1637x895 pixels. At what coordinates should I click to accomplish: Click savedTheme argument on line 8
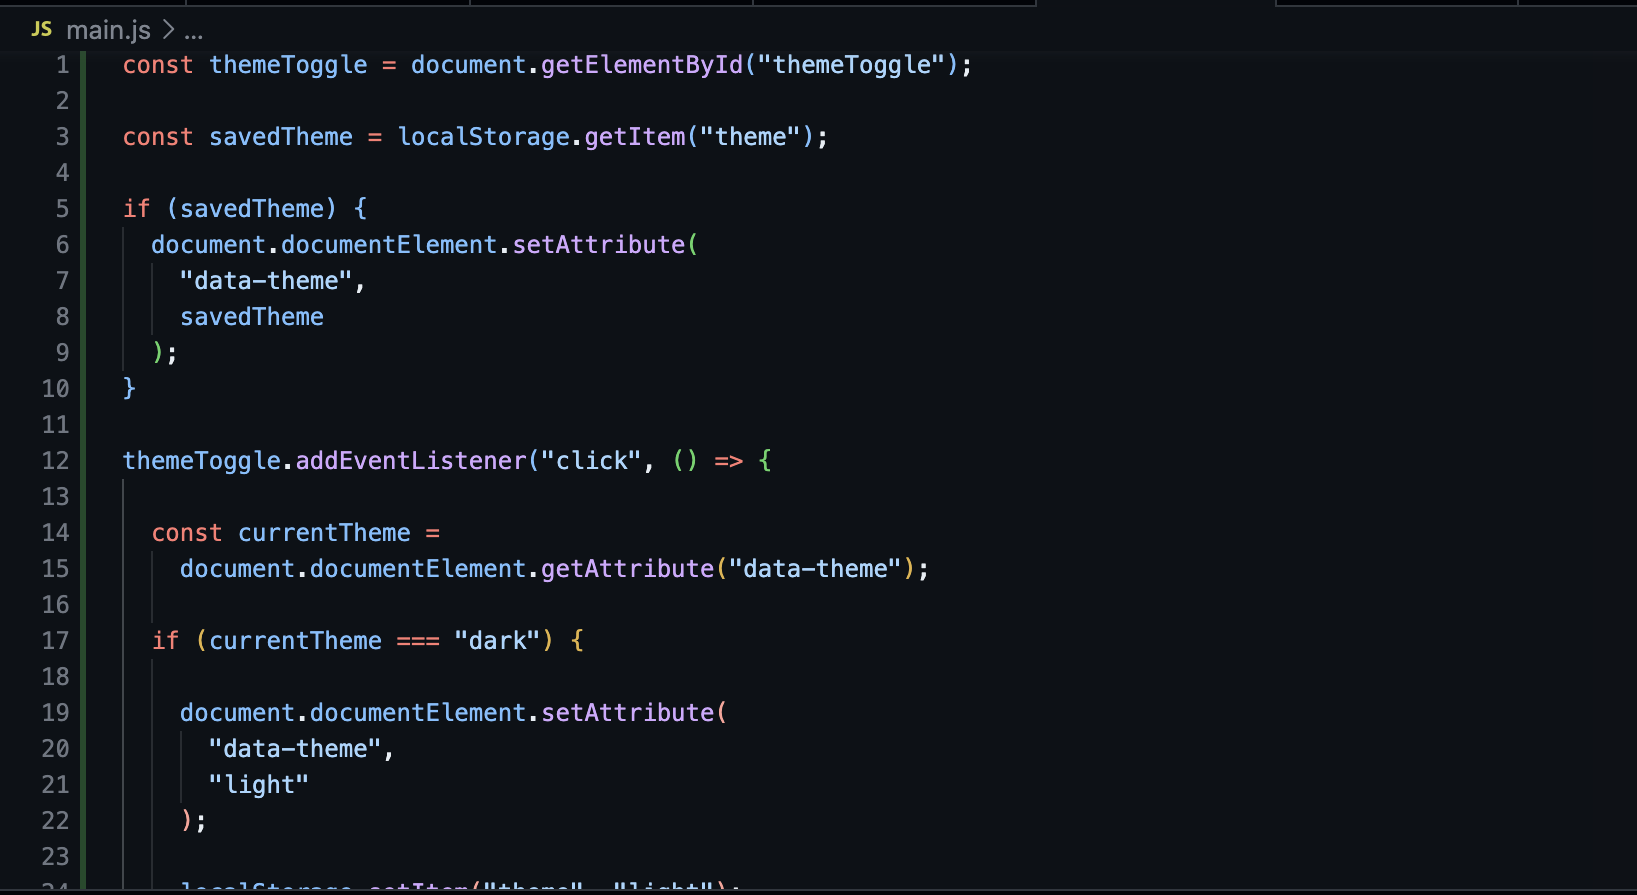click(x=252, y=317)
